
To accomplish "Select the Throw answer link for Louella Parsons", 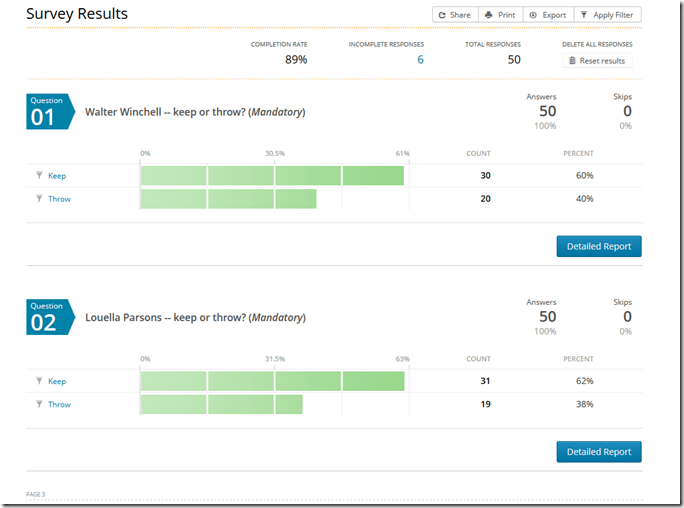I will [59, 405].
